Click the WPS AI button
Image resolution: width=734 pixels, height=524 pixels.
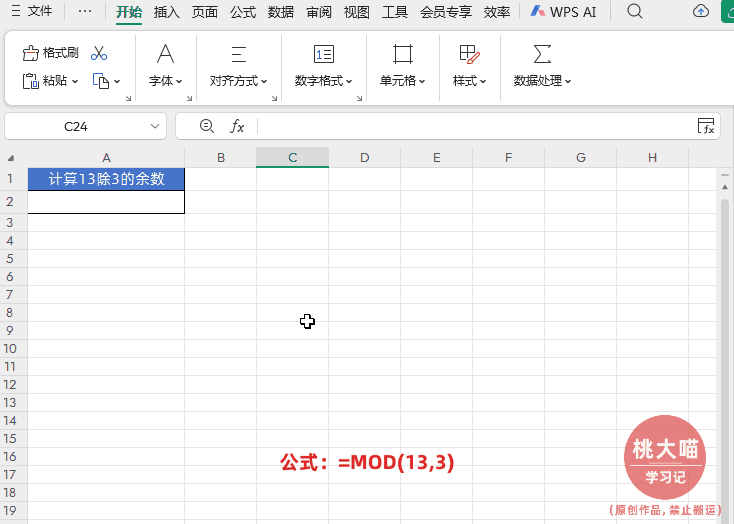pos(563,12)
